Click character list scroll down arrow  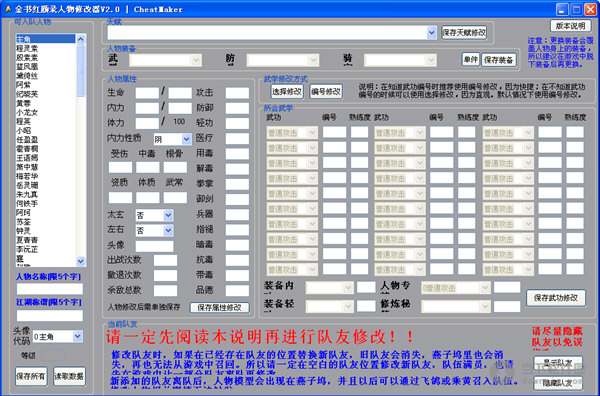(81, 261)
